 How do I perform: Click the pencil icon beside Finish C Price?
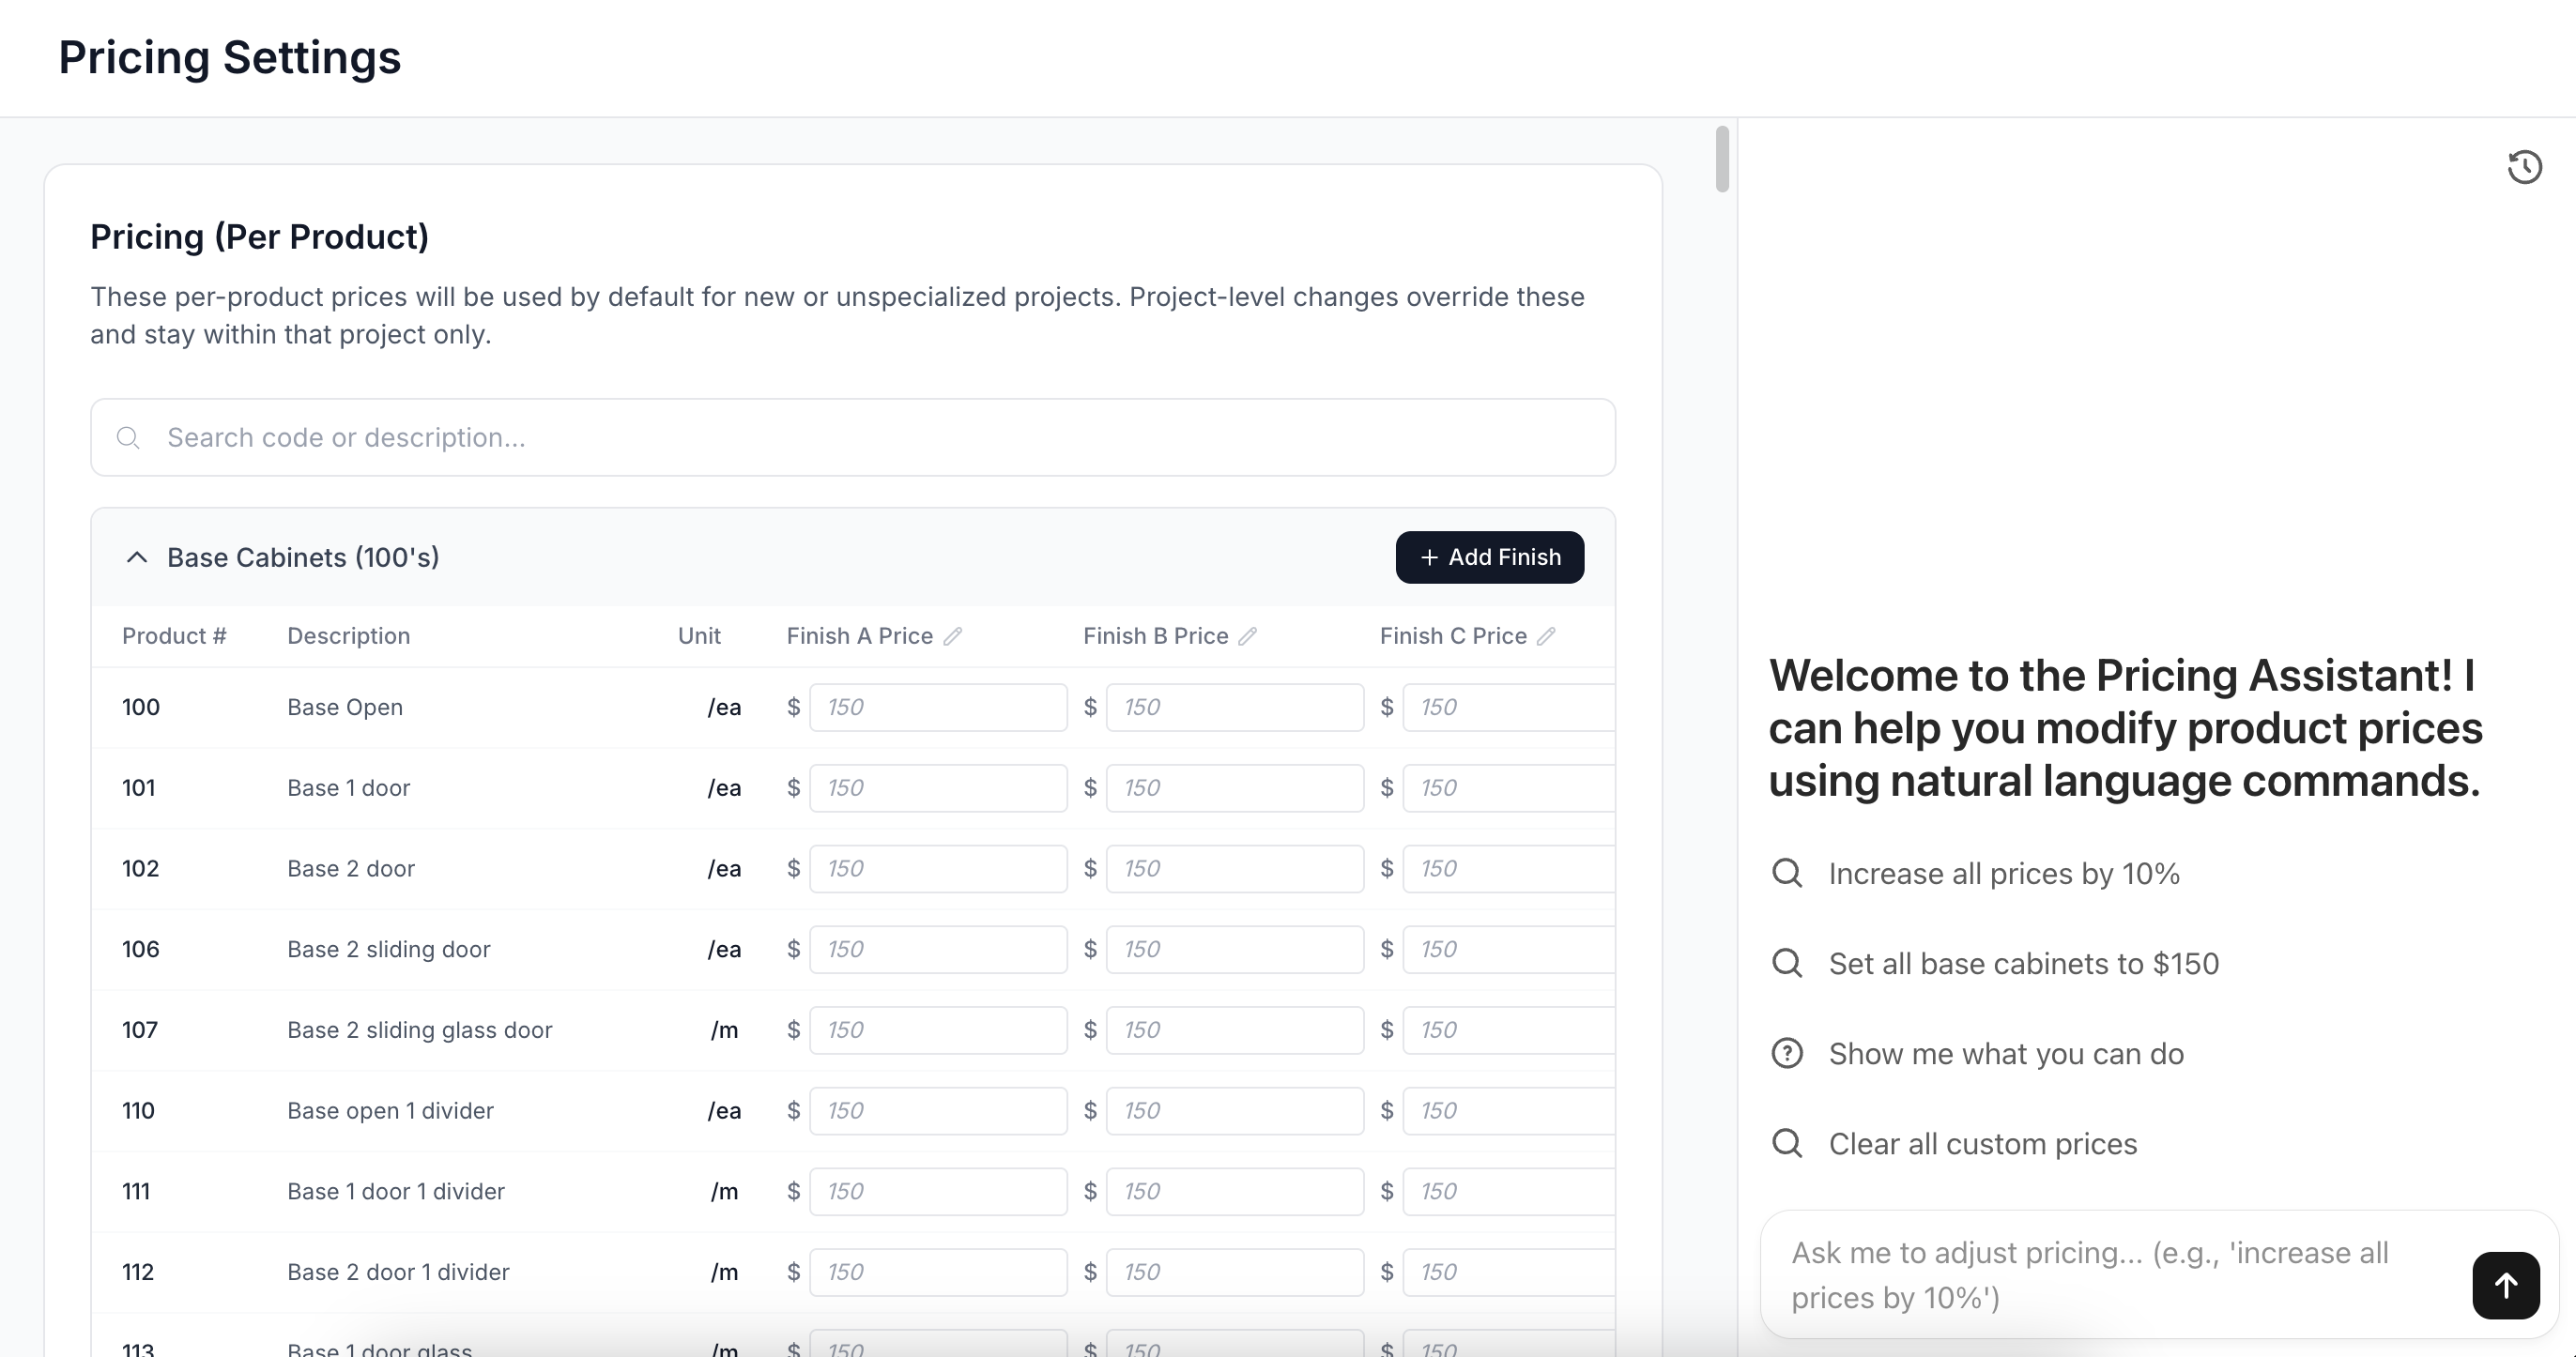[1546, 636]
